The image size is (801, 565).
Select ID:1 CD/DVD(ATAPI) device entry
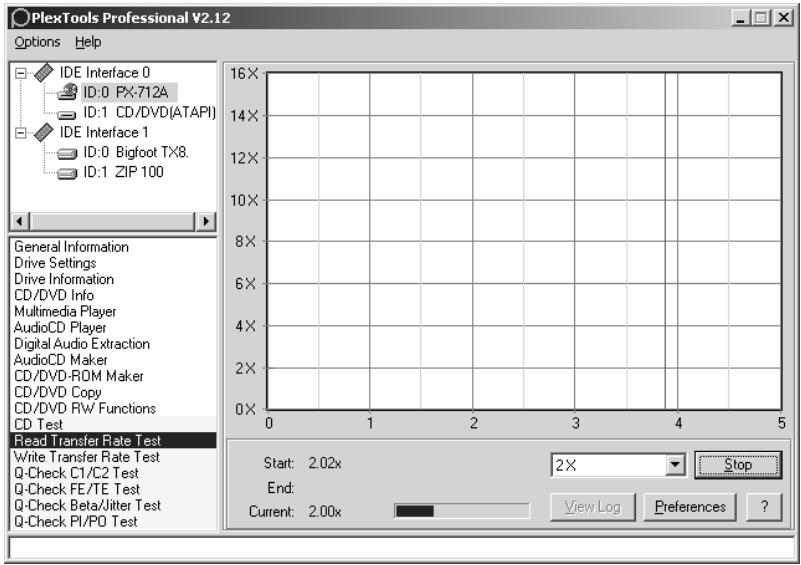click(x=149, y=112)
